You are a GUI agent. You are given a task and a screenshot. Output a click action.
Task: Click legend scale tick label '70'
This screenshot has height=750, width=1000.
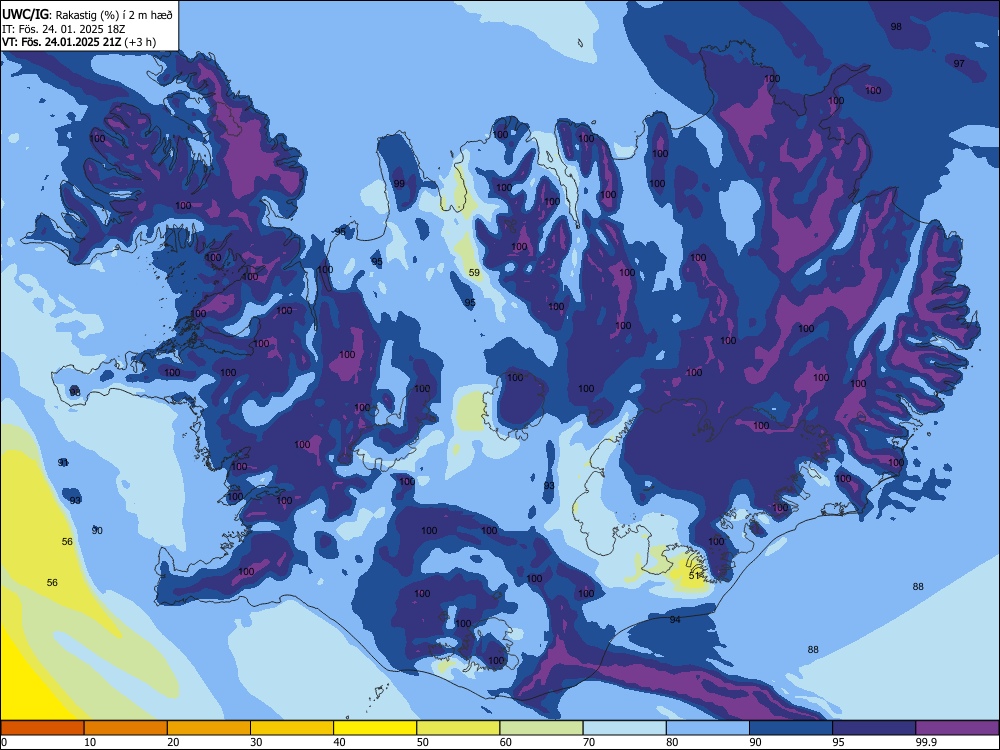589,742
